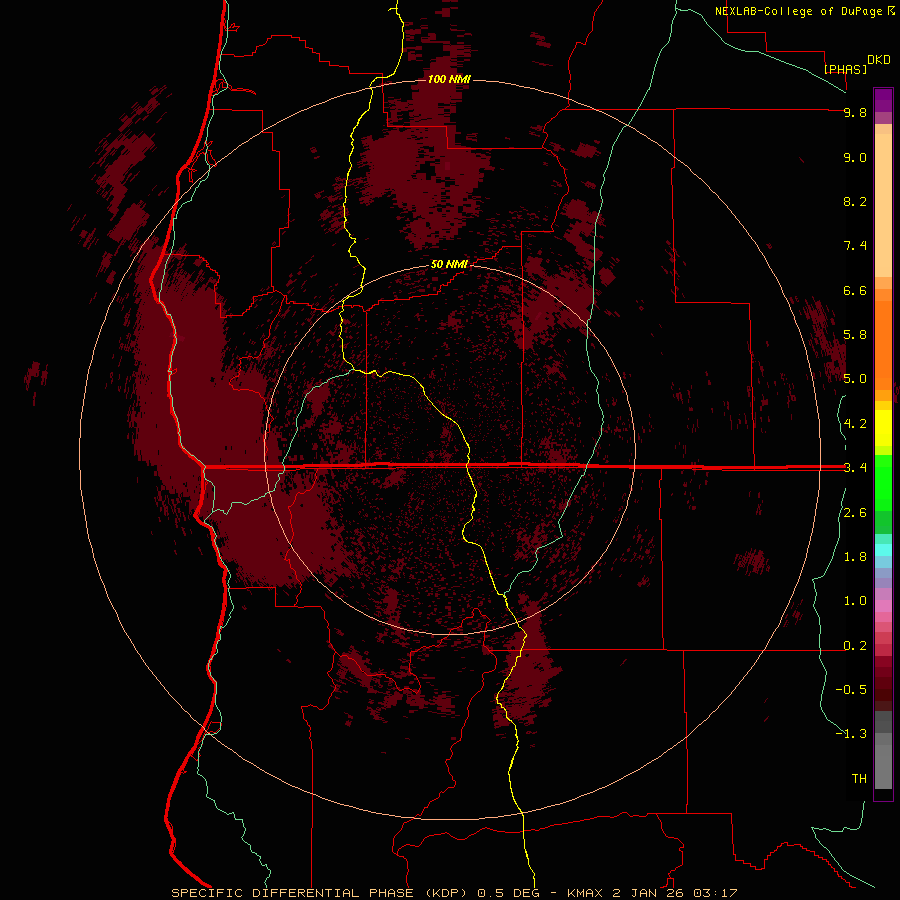
Task: Click the 9.0 value on the color scale
Action: point(855,157)
